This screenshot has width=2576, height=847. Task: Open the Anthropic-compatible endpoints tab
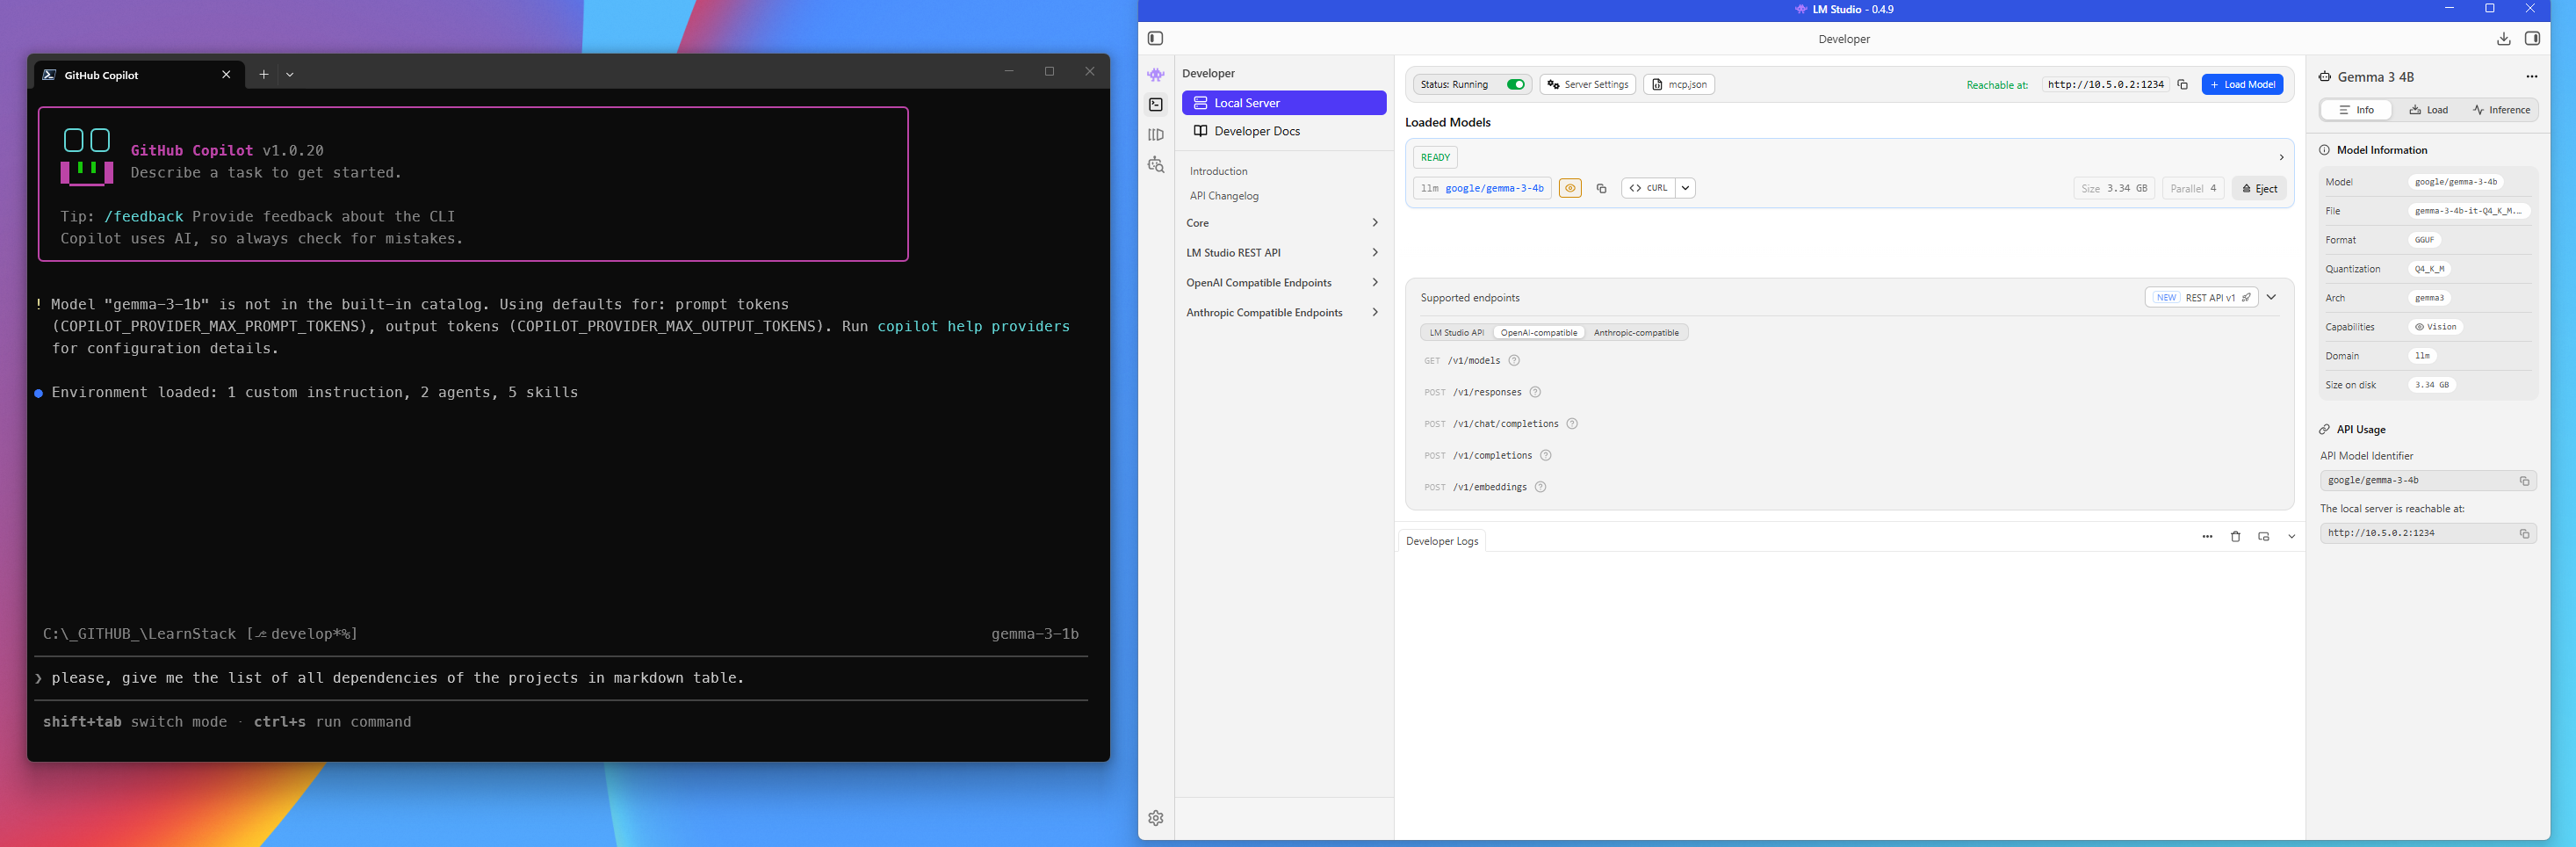point(1636,332)
